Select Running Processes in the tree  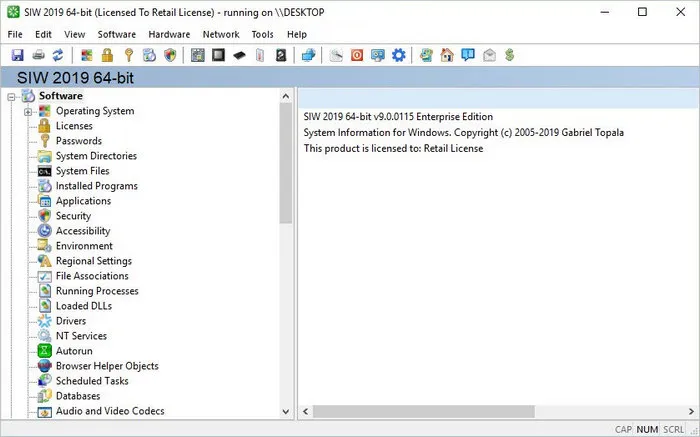click(97, 291)
